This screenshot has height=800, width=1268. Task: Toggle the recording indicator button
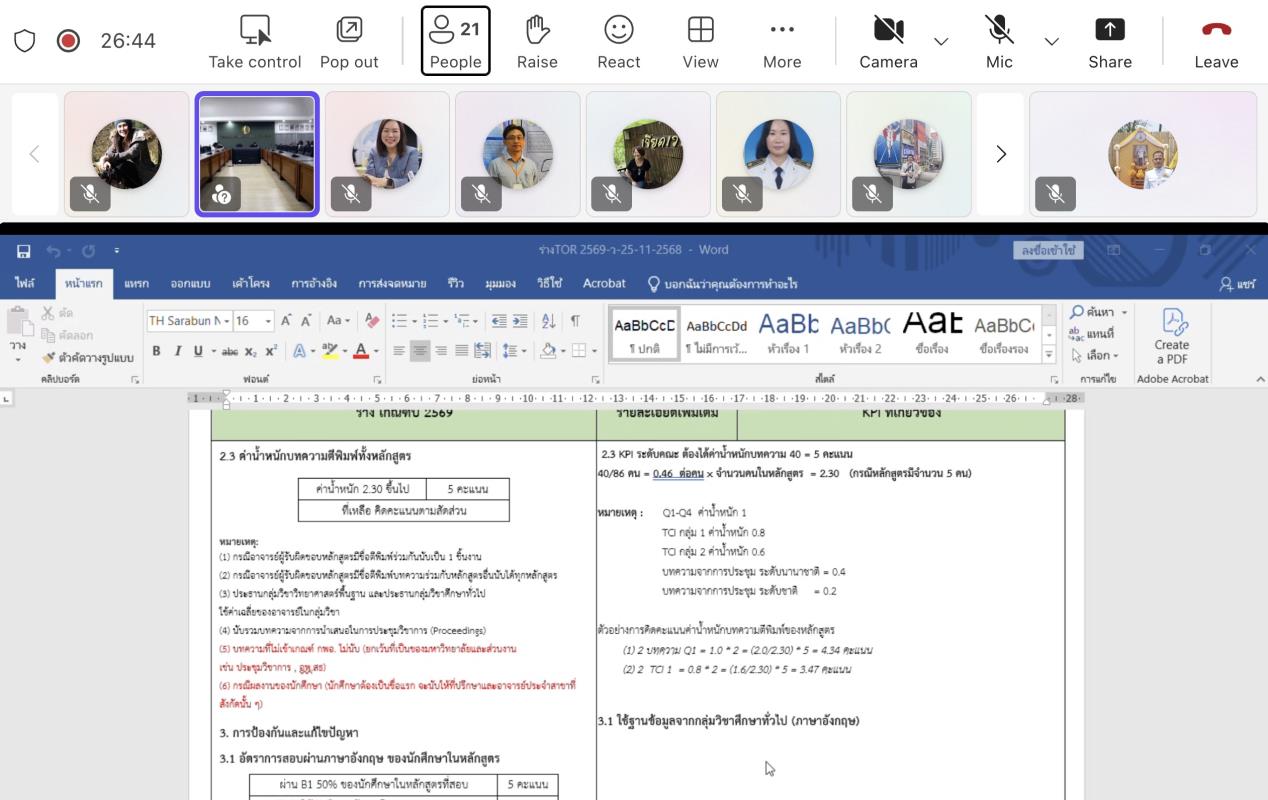[x=68, y=41]
